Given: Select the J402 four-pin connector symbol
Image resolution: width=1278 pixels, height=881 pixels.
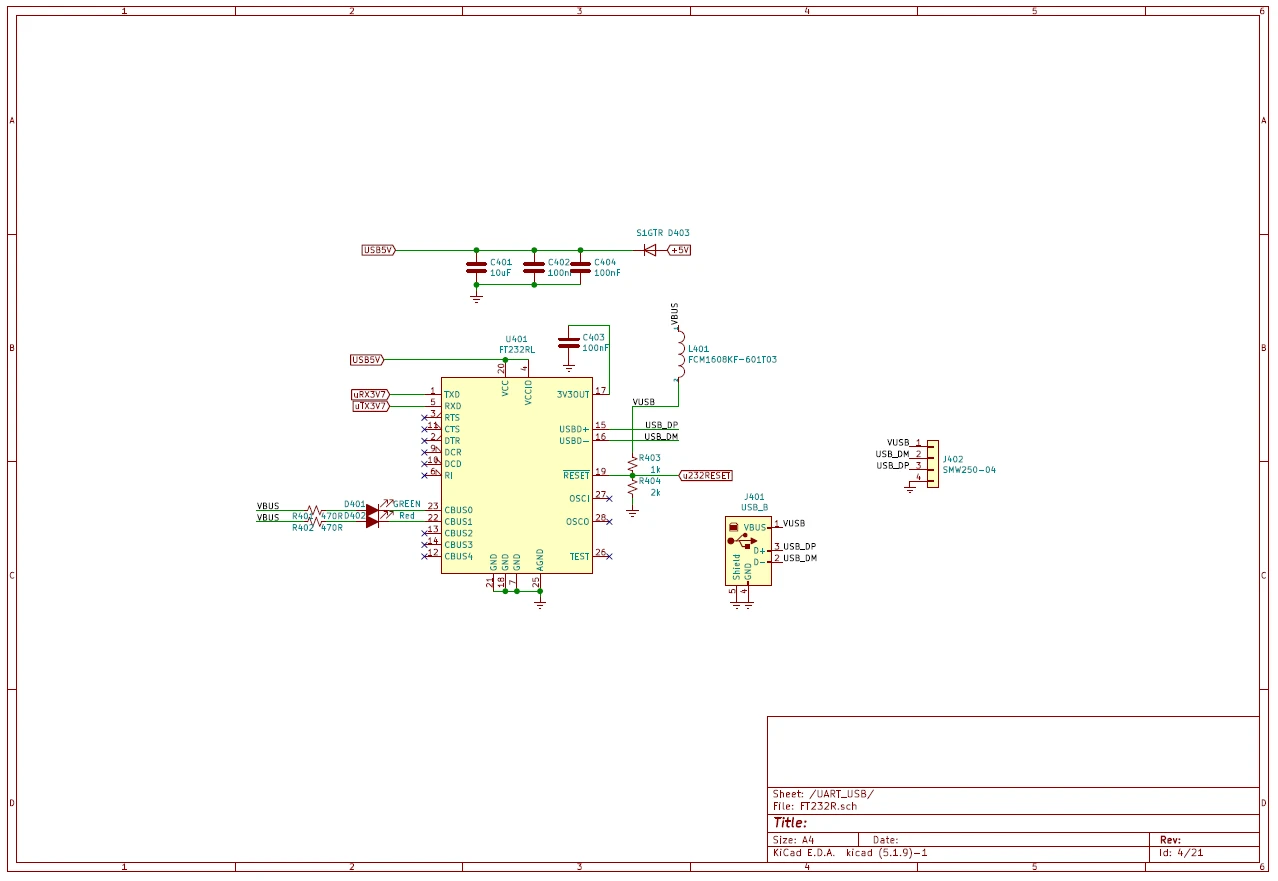Looking at the screenshot, I should (932, 464).
